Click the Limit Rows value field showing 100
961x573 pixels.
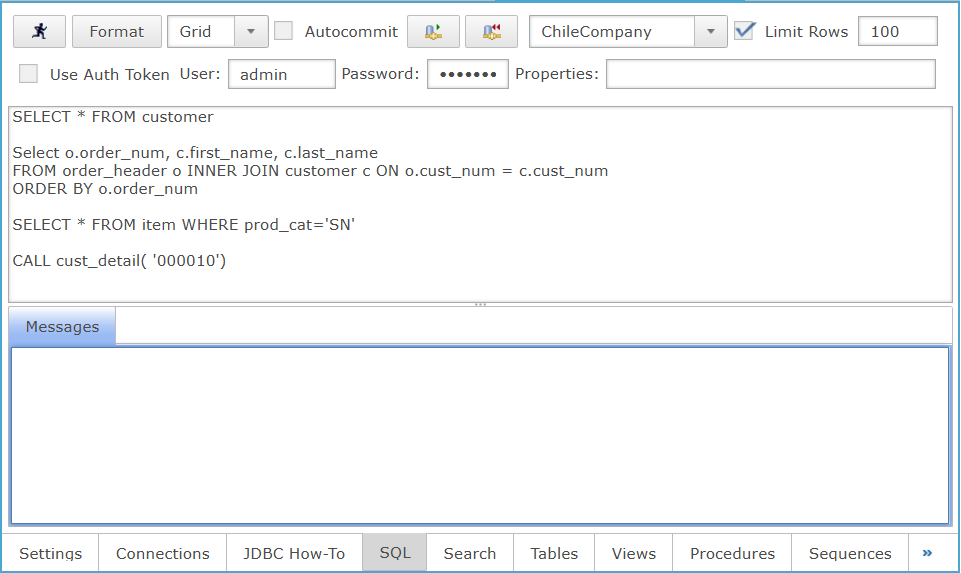pos(897,32)
